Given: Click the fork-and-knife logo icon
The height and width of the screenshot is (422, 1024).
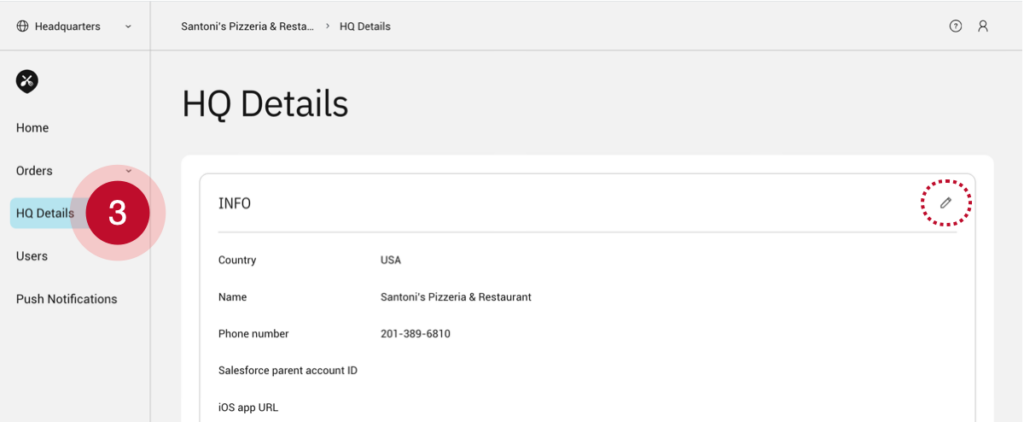Looking at the screenshot, I should pos(27,82).
